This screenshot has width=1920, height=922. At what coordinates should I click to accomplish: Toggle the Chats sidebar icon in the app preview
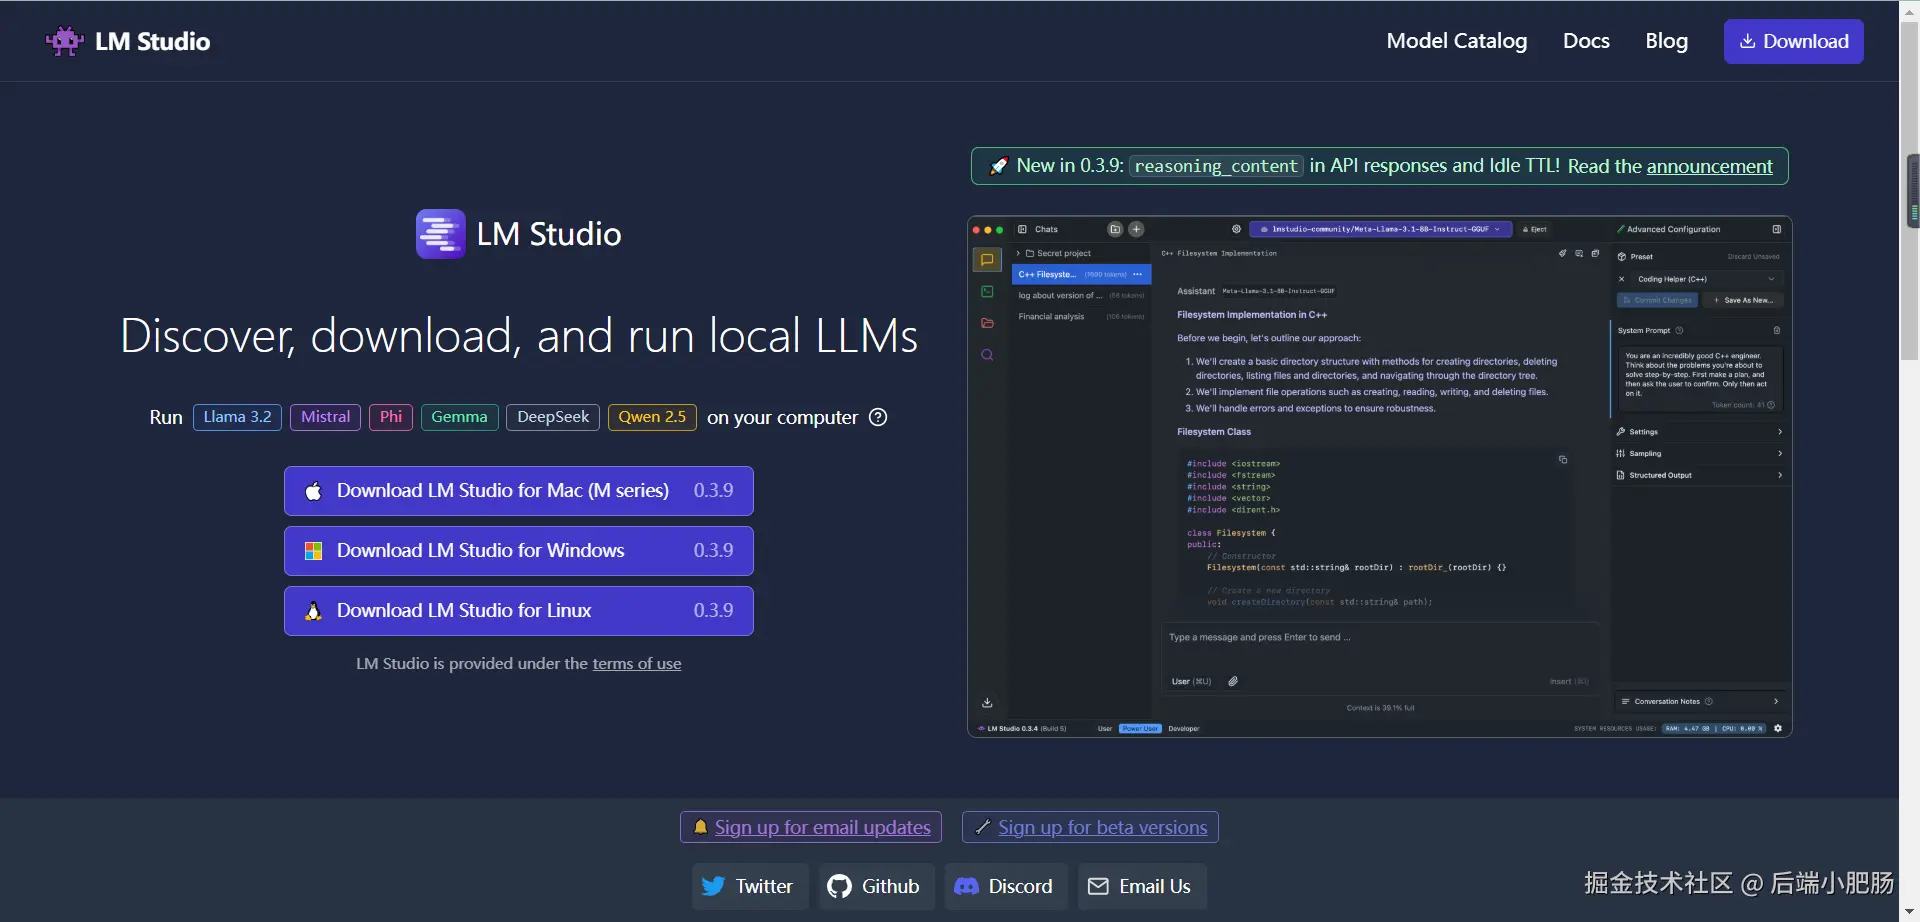coord(1022,229)
